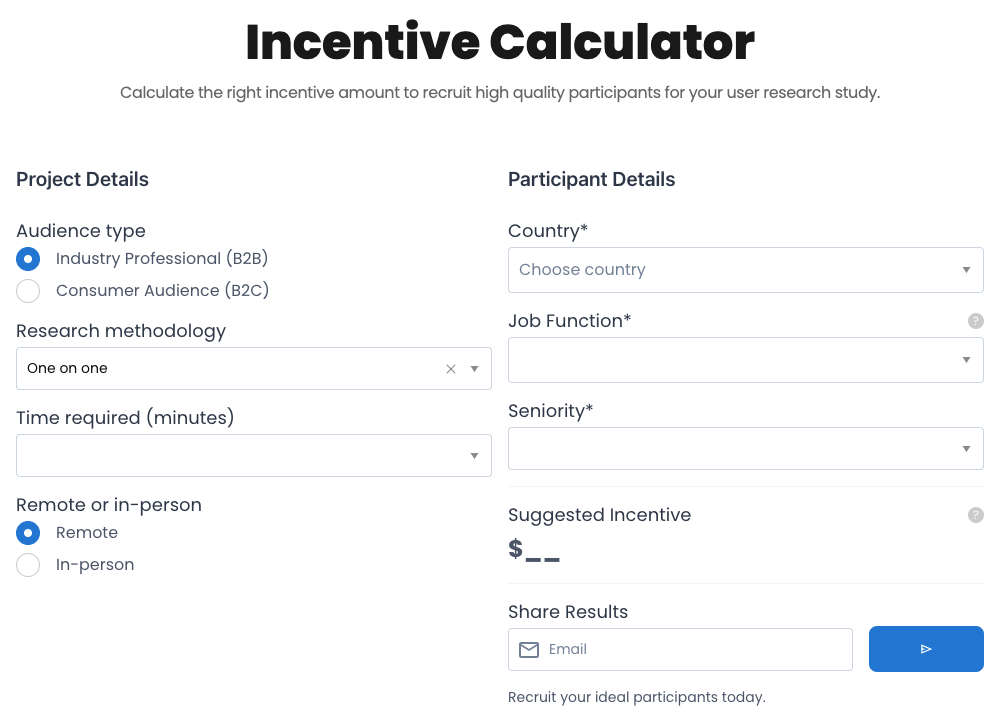Open the Job Function help tooltip

976,320
